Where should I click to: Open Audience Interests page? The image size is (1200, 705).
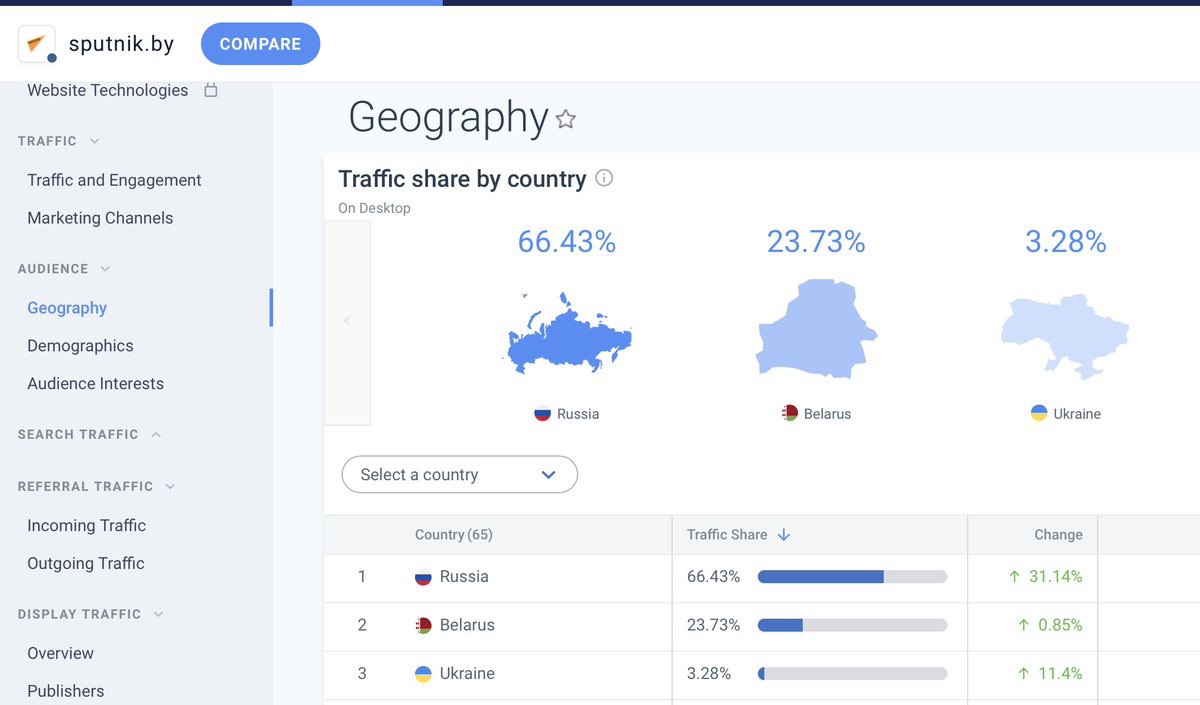95,384
